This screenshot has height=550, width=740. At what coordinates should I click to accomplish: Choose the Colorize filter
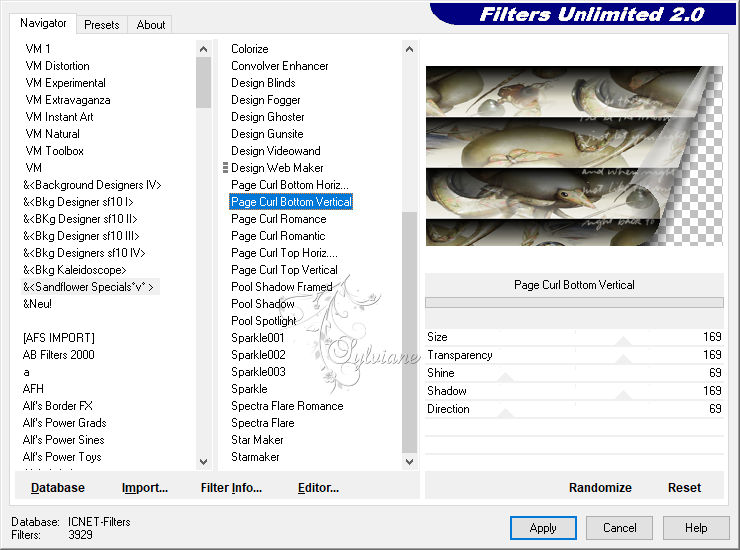coord(250,49)
